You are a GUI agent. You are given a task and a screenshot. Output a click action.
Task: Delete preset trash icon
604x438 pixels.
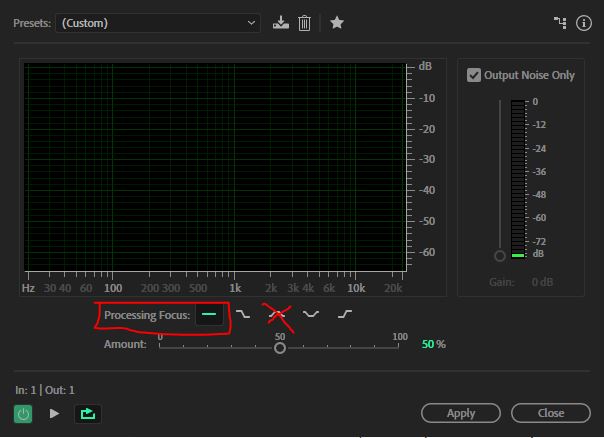304,23
